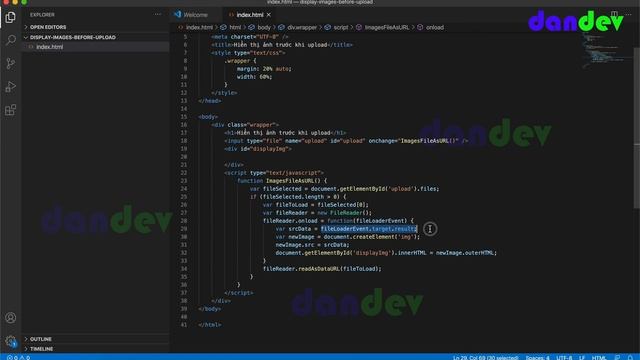The width and height of the screenshot is (640, 360).
Task: Click the 'margin: 20% auto;' CSS line
Action: tap(264, 69)
